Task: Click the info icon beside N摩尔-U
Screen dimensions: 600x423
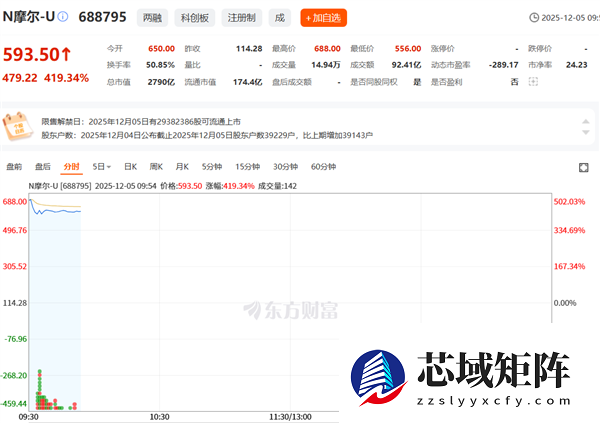Action: point(63,16)
